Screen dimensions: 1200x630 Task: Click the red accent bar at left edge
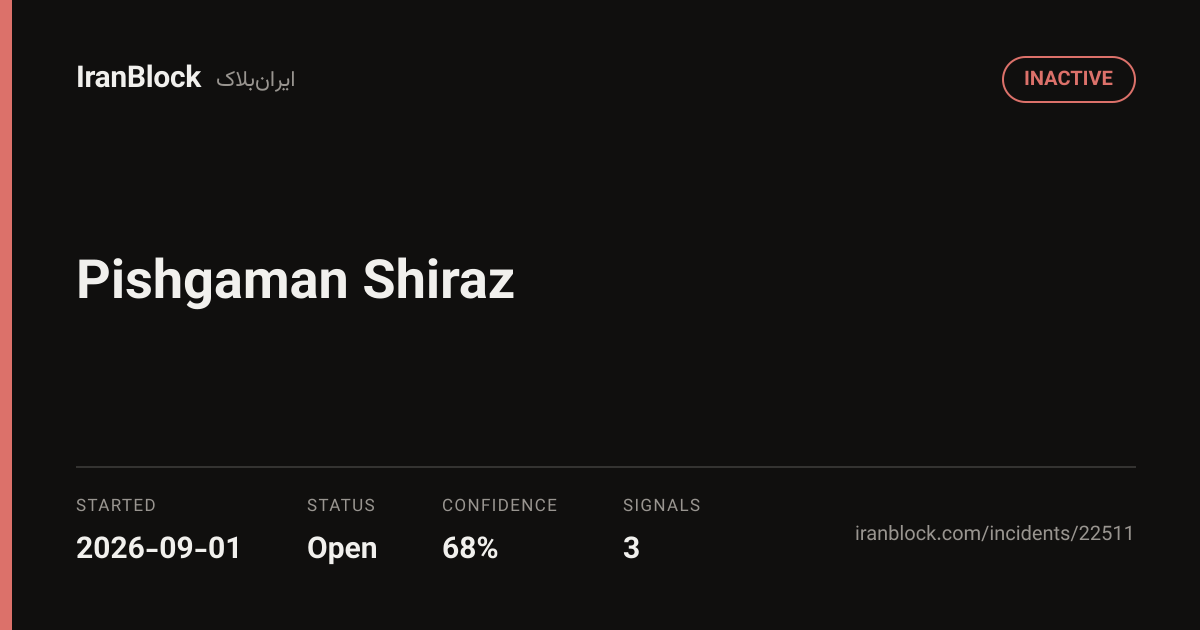6,315
